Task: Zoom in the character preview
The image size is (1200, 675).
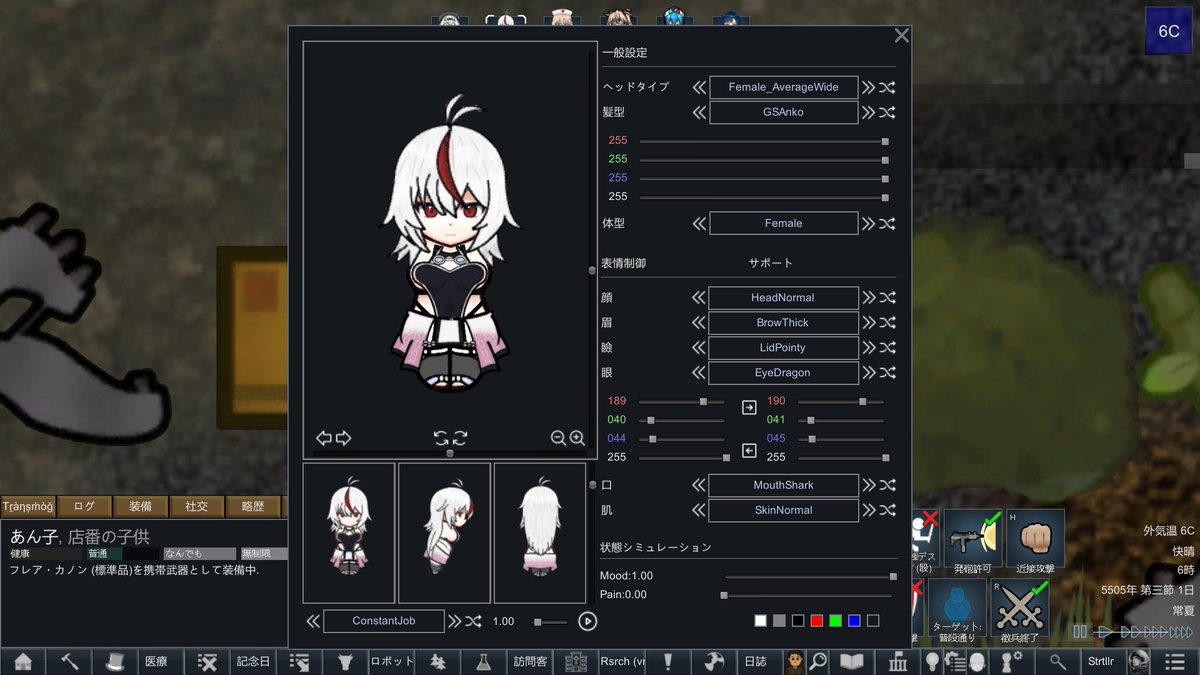Action: pyautogui.click(x=577, y=438)
